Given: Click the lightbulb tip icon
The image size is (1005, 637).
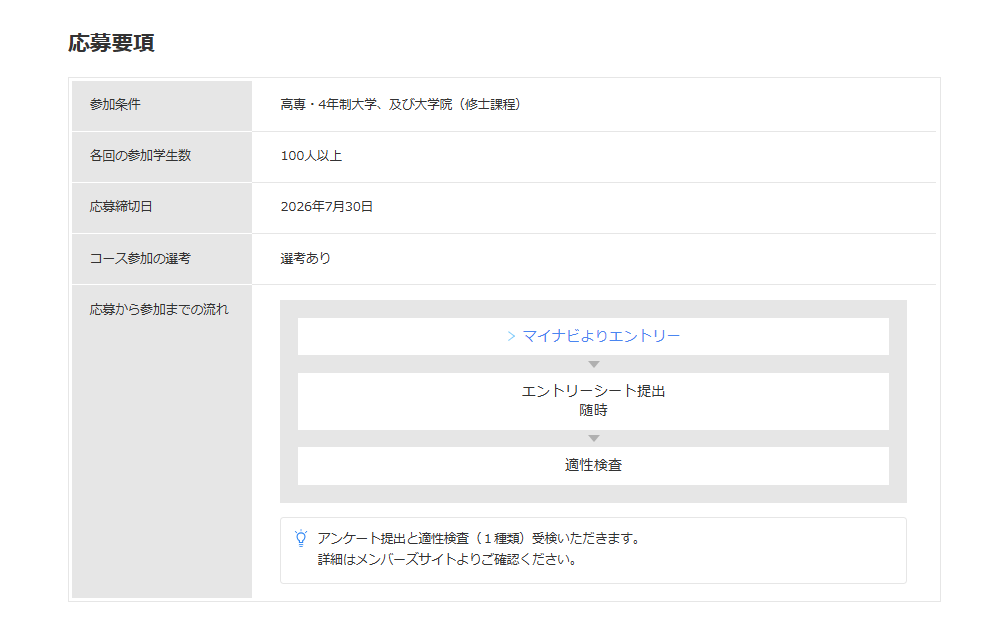Looking at the screenshot, I should (301, 538).
